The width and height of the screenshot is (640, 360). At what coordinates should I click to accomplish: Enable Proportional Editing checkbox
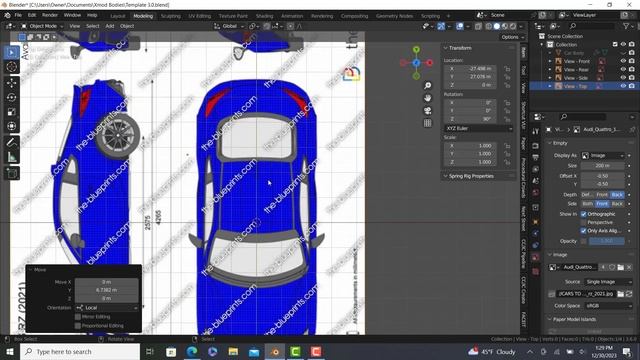(78, 326)
